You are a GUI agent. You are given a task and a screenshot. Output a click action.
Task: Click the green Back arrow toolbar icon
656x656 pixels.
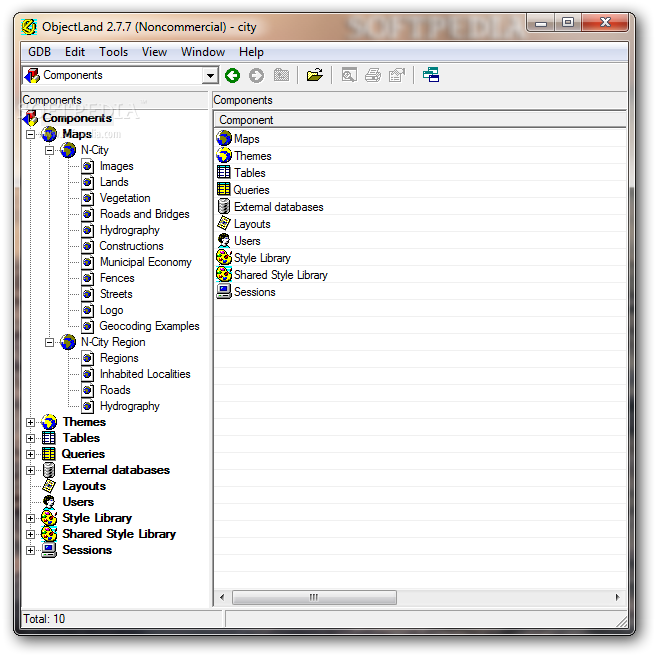pyautogui.click(x=232, y=76)
